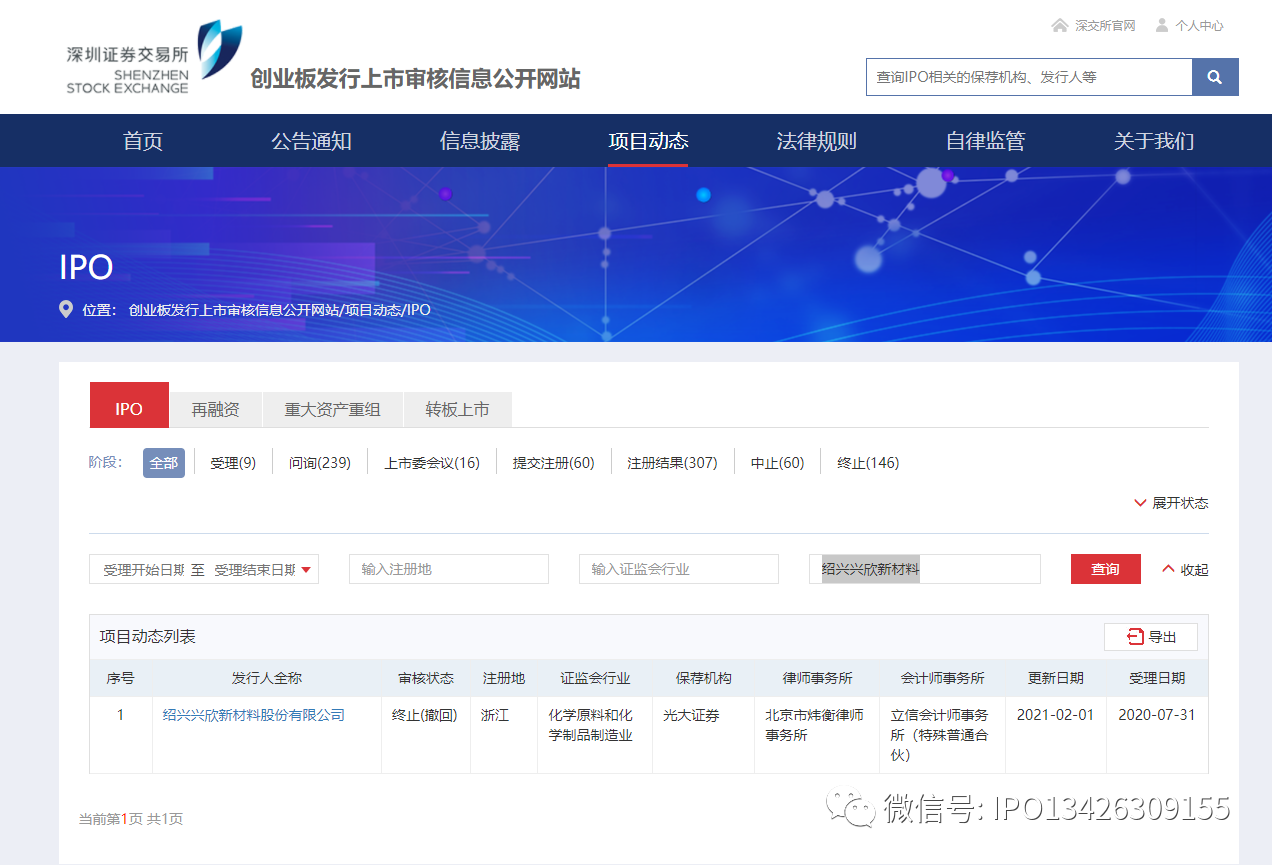Click the export icon on 导出 button
The image size is (1272, 865).
click(x=1135, y=637)
